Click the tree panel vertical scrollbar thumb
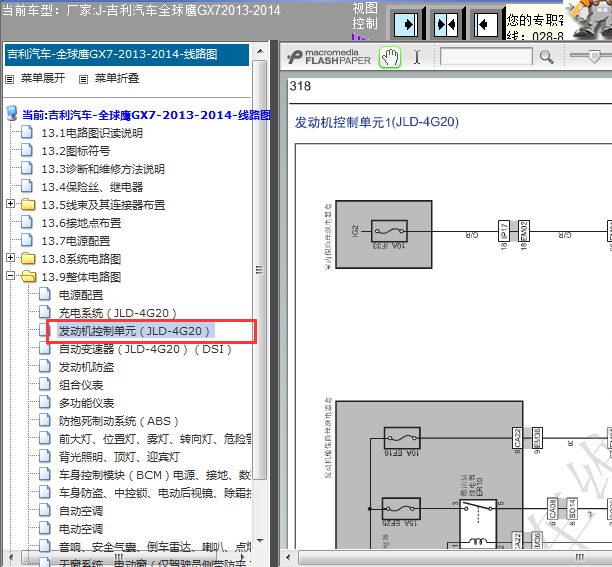Image resolution: width=612 pixels, height=567 pixels. (260, 269)
